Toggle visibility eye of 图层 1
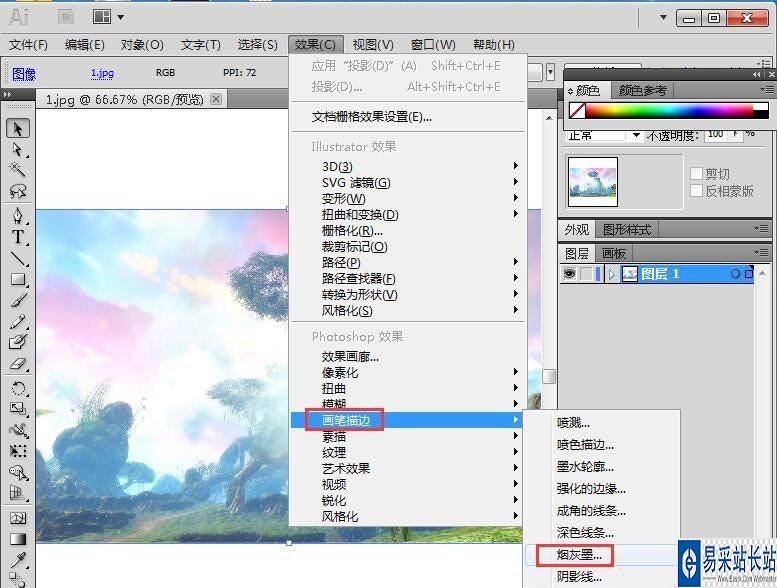The height and width of the screenshot is (588, 777). click(x=569, y=274)
